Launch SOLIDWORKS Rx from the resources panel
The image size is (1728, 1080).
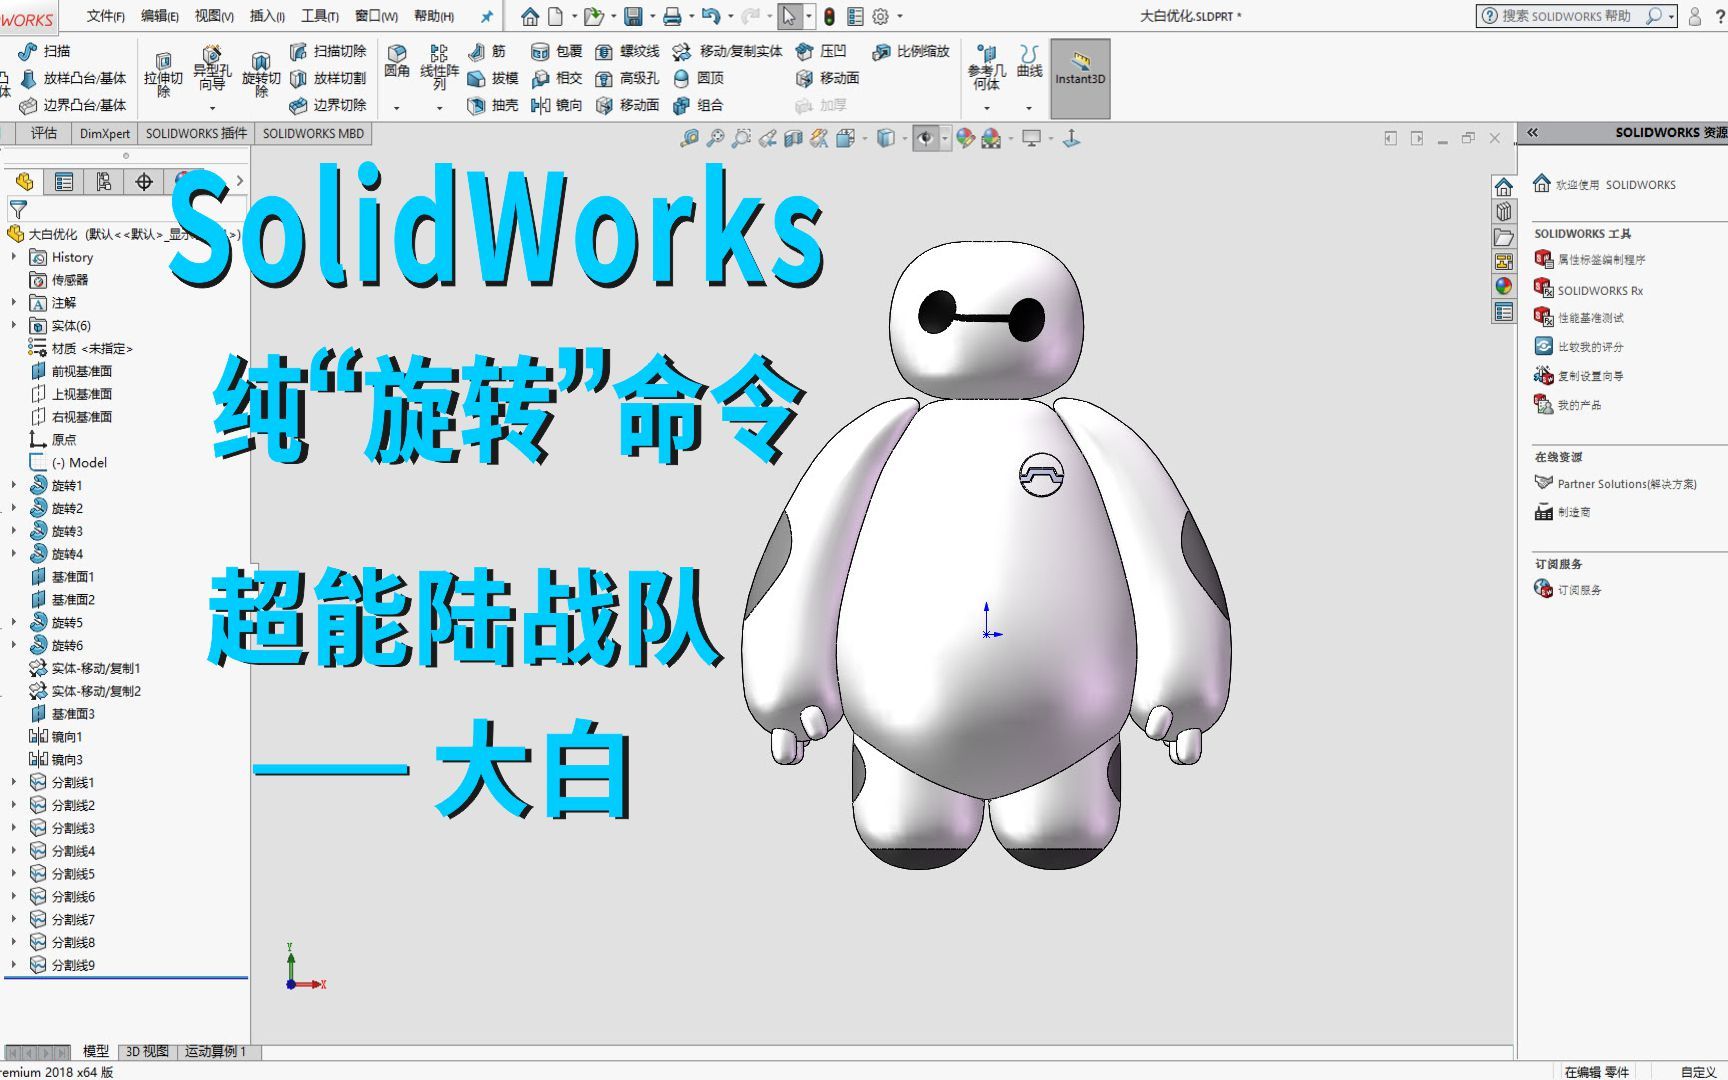[1597, 290]
